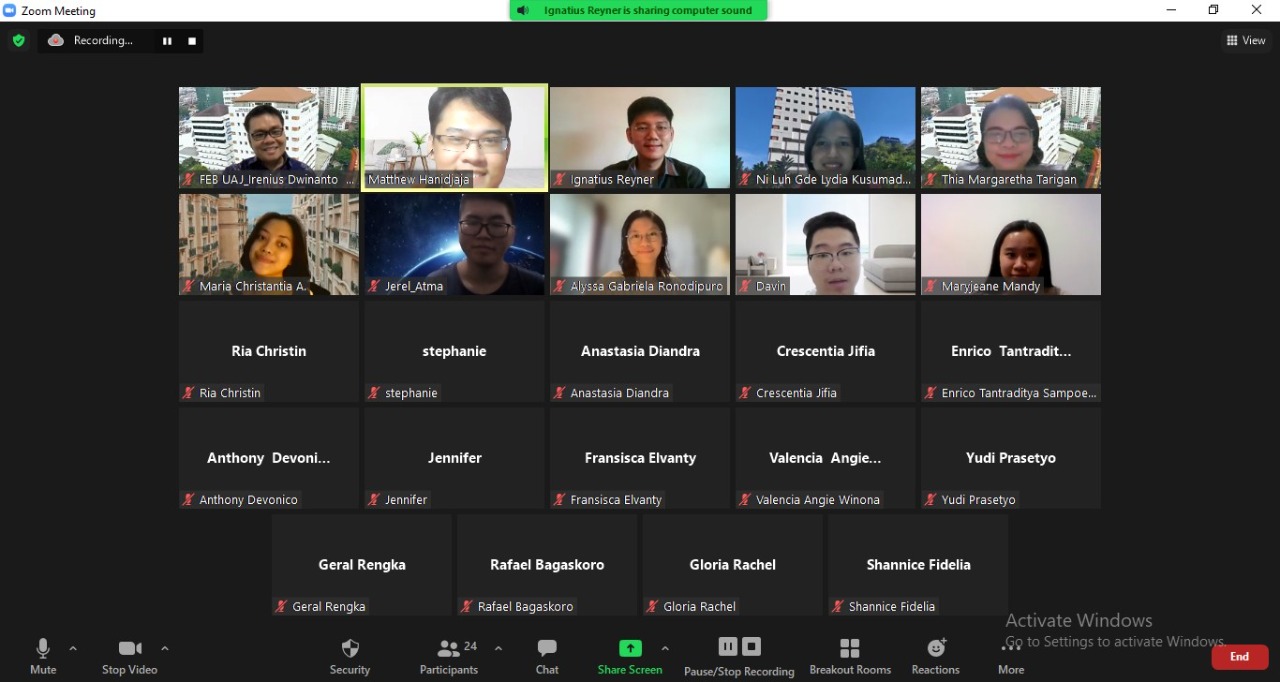This screenshot has width=1280, height=682.
Task: Select Maria Christantia's video tile
Action: click(x=269, y=245)
